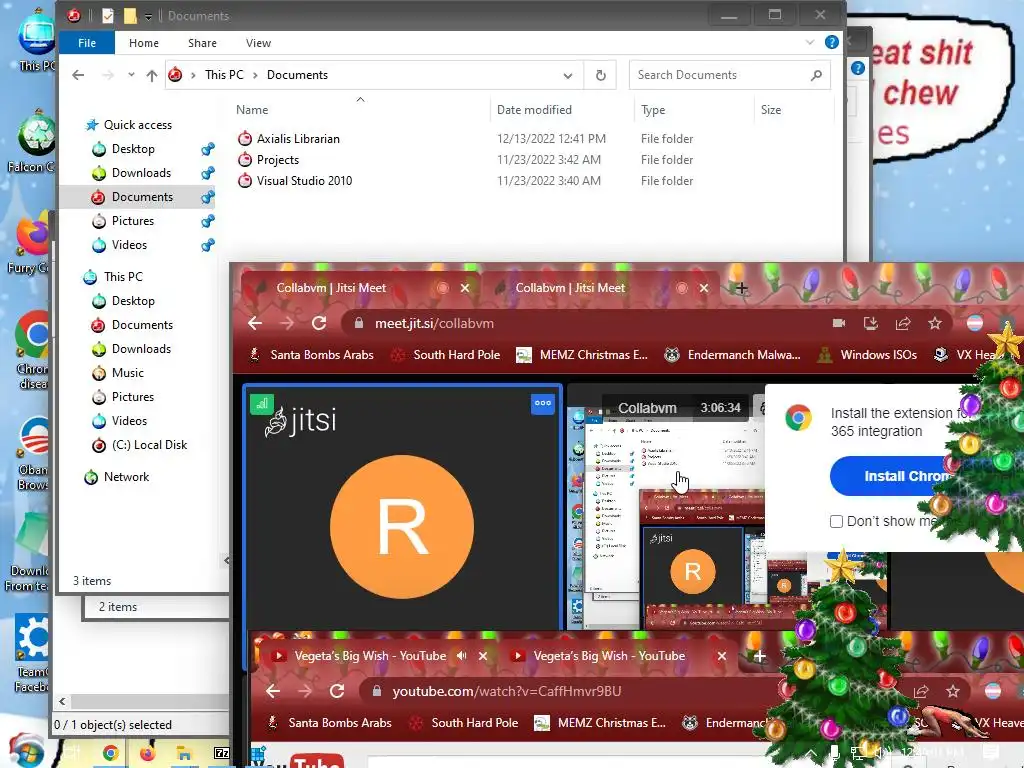This screenshot has height=768, width=1024.
Task: Reload the YouTube page
Action: click(x=337, y=691)
